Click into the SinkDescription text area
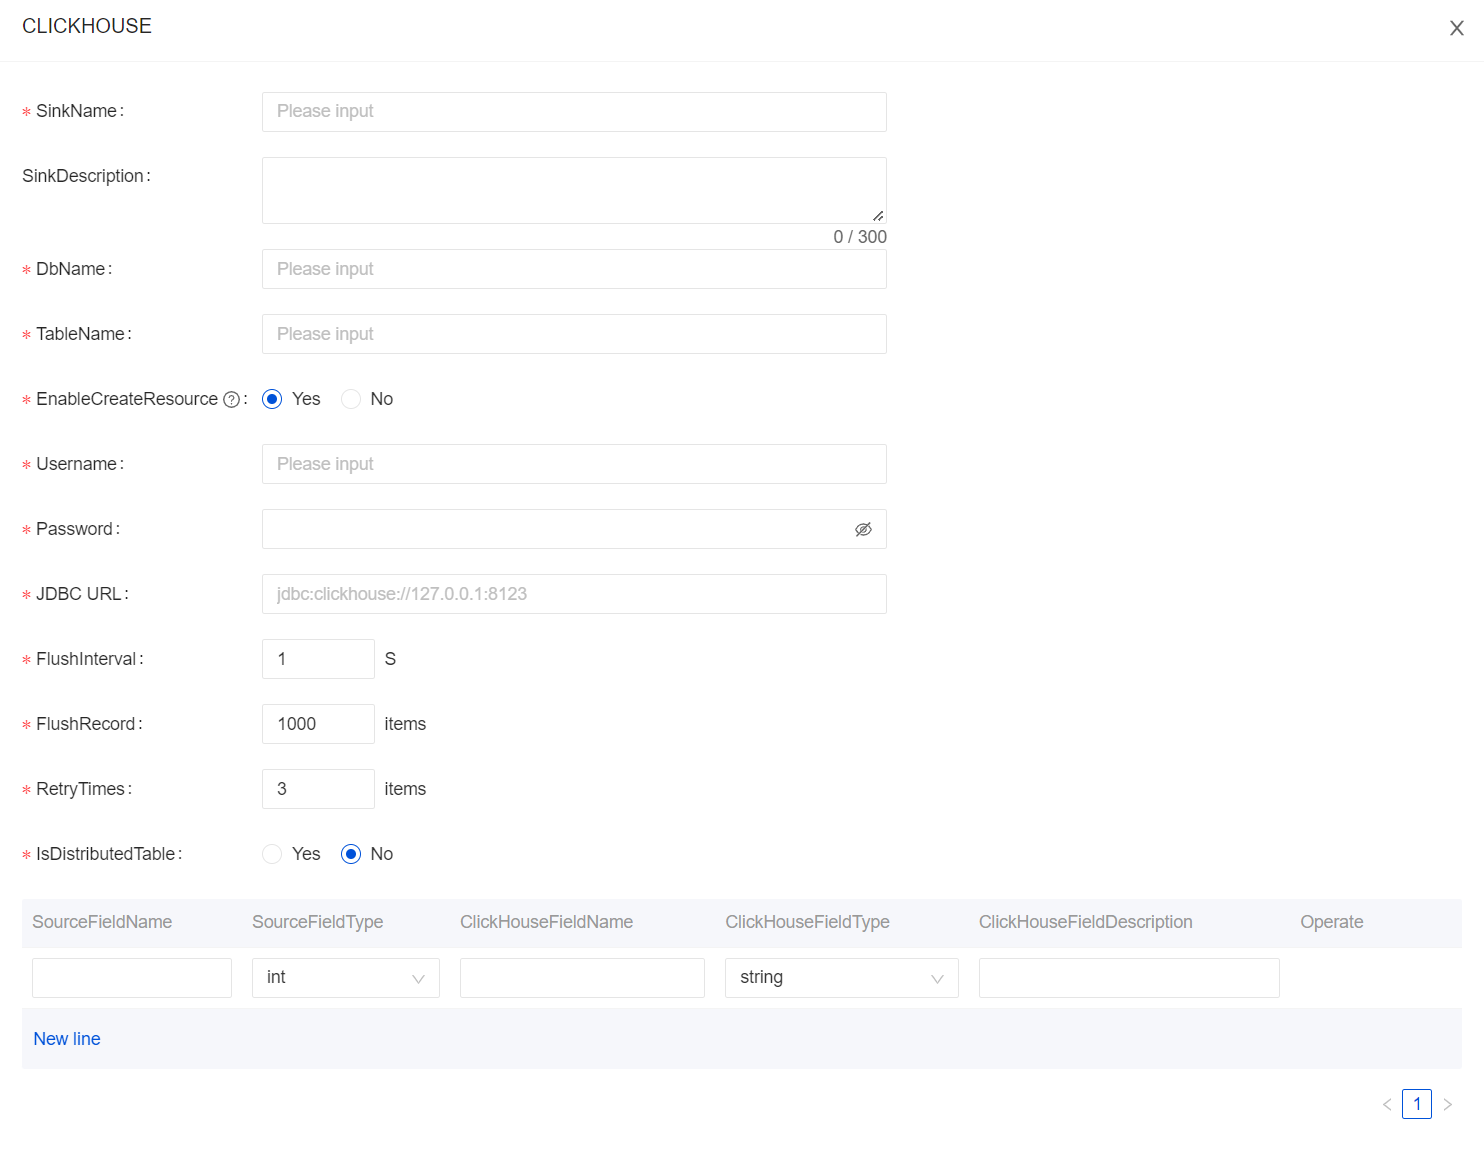1484x1153 pixels. pos(574,190)
